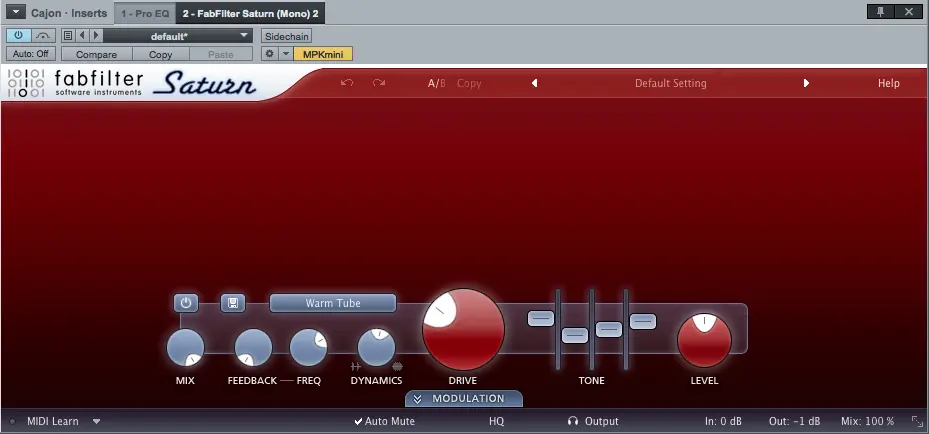Click the band save floppy icon

click(233, 303)
